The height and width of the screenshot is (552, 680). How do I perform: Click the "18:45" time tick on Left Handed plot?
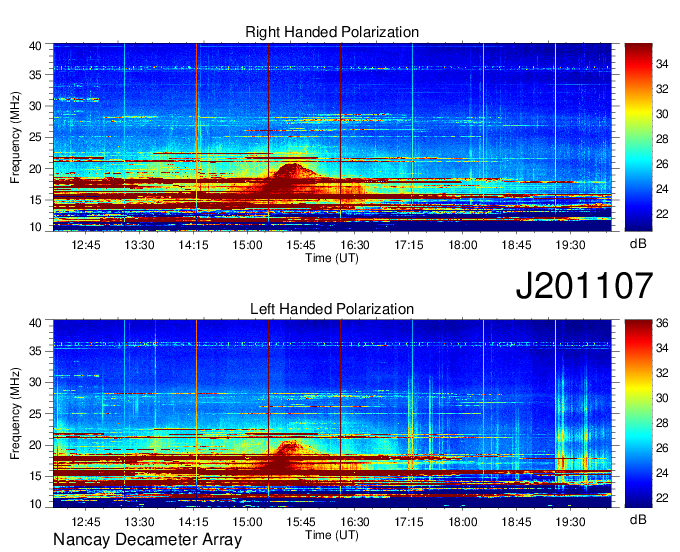pos(517,522)
